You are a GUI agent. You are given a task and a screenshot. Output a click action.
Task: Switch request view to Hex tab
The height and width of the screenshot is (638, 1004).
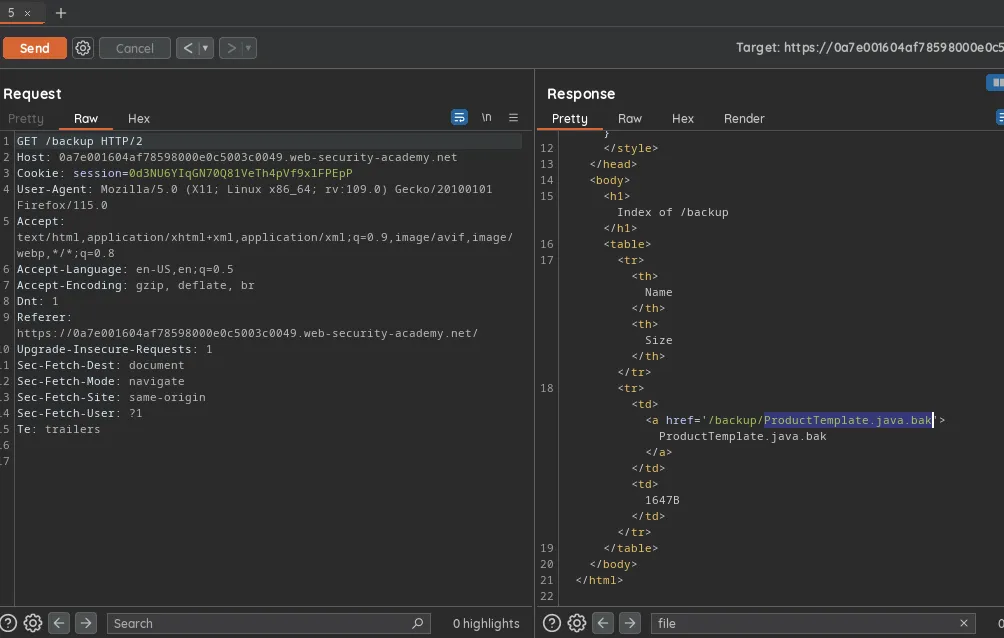(138, 119)
